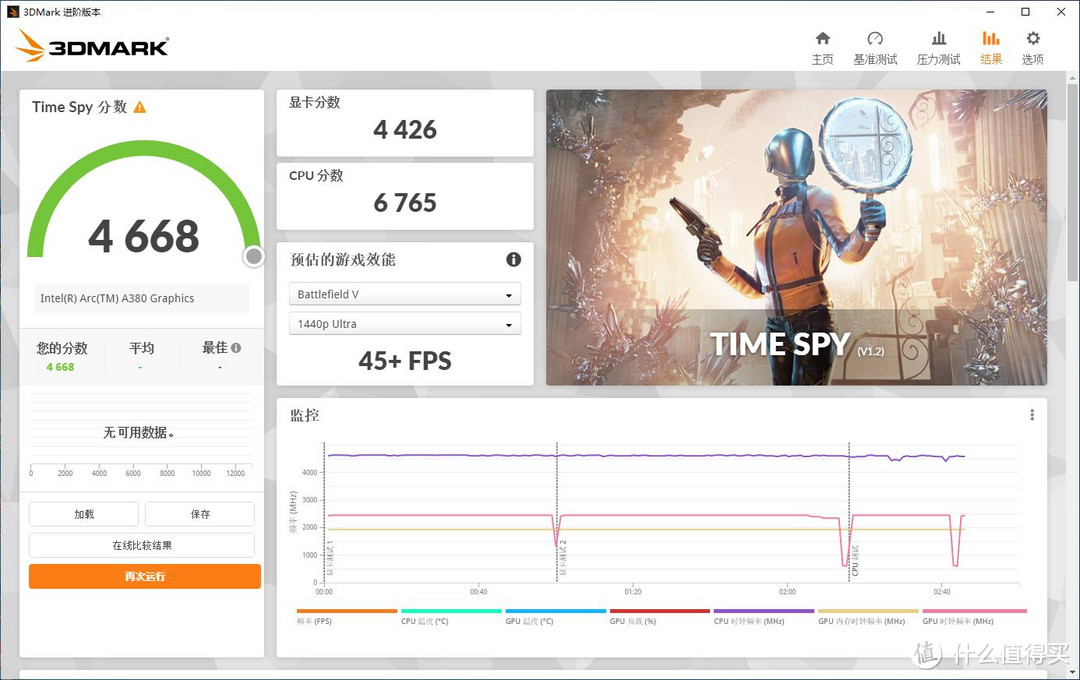This screenshot has width=1080, height=680.
Task: Open 选项 settings gear icon
Action: pyautogui.click(x=1032, y=39)
